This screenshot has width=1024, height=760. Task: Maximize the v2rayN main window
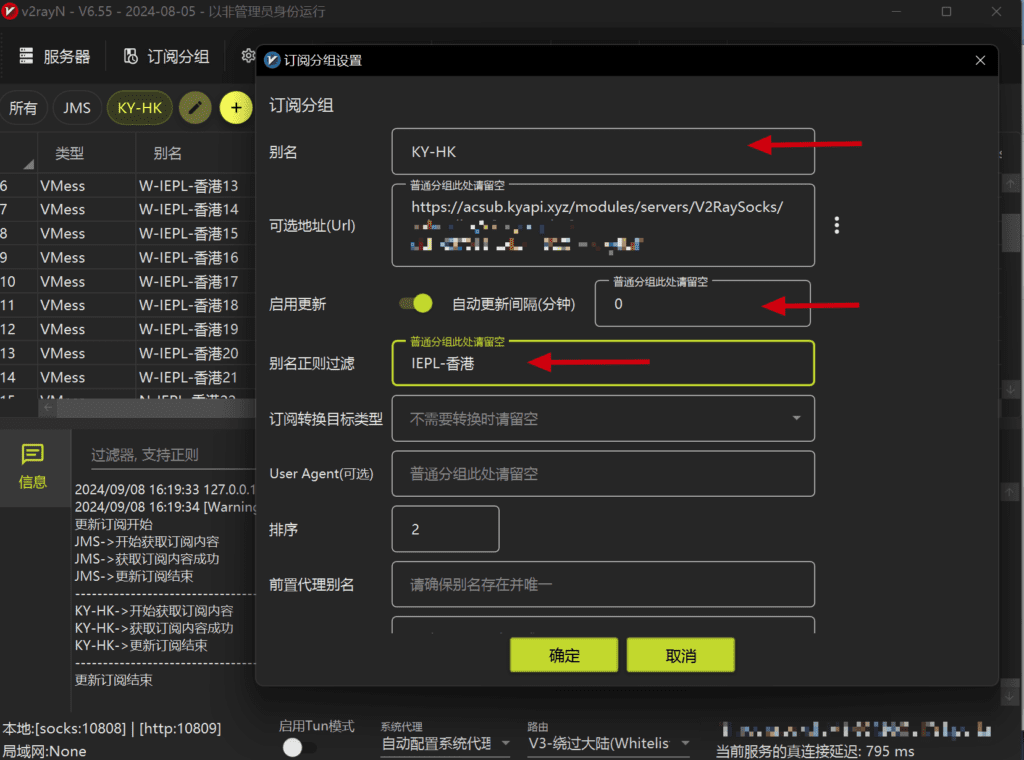point(946,11)
